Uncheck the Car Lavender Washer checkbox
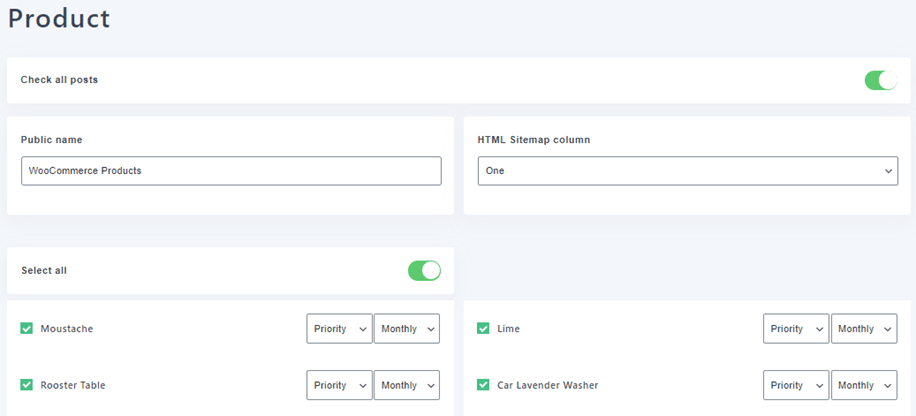Viewport: 916px width, 416px height. [x=483, y=385]
